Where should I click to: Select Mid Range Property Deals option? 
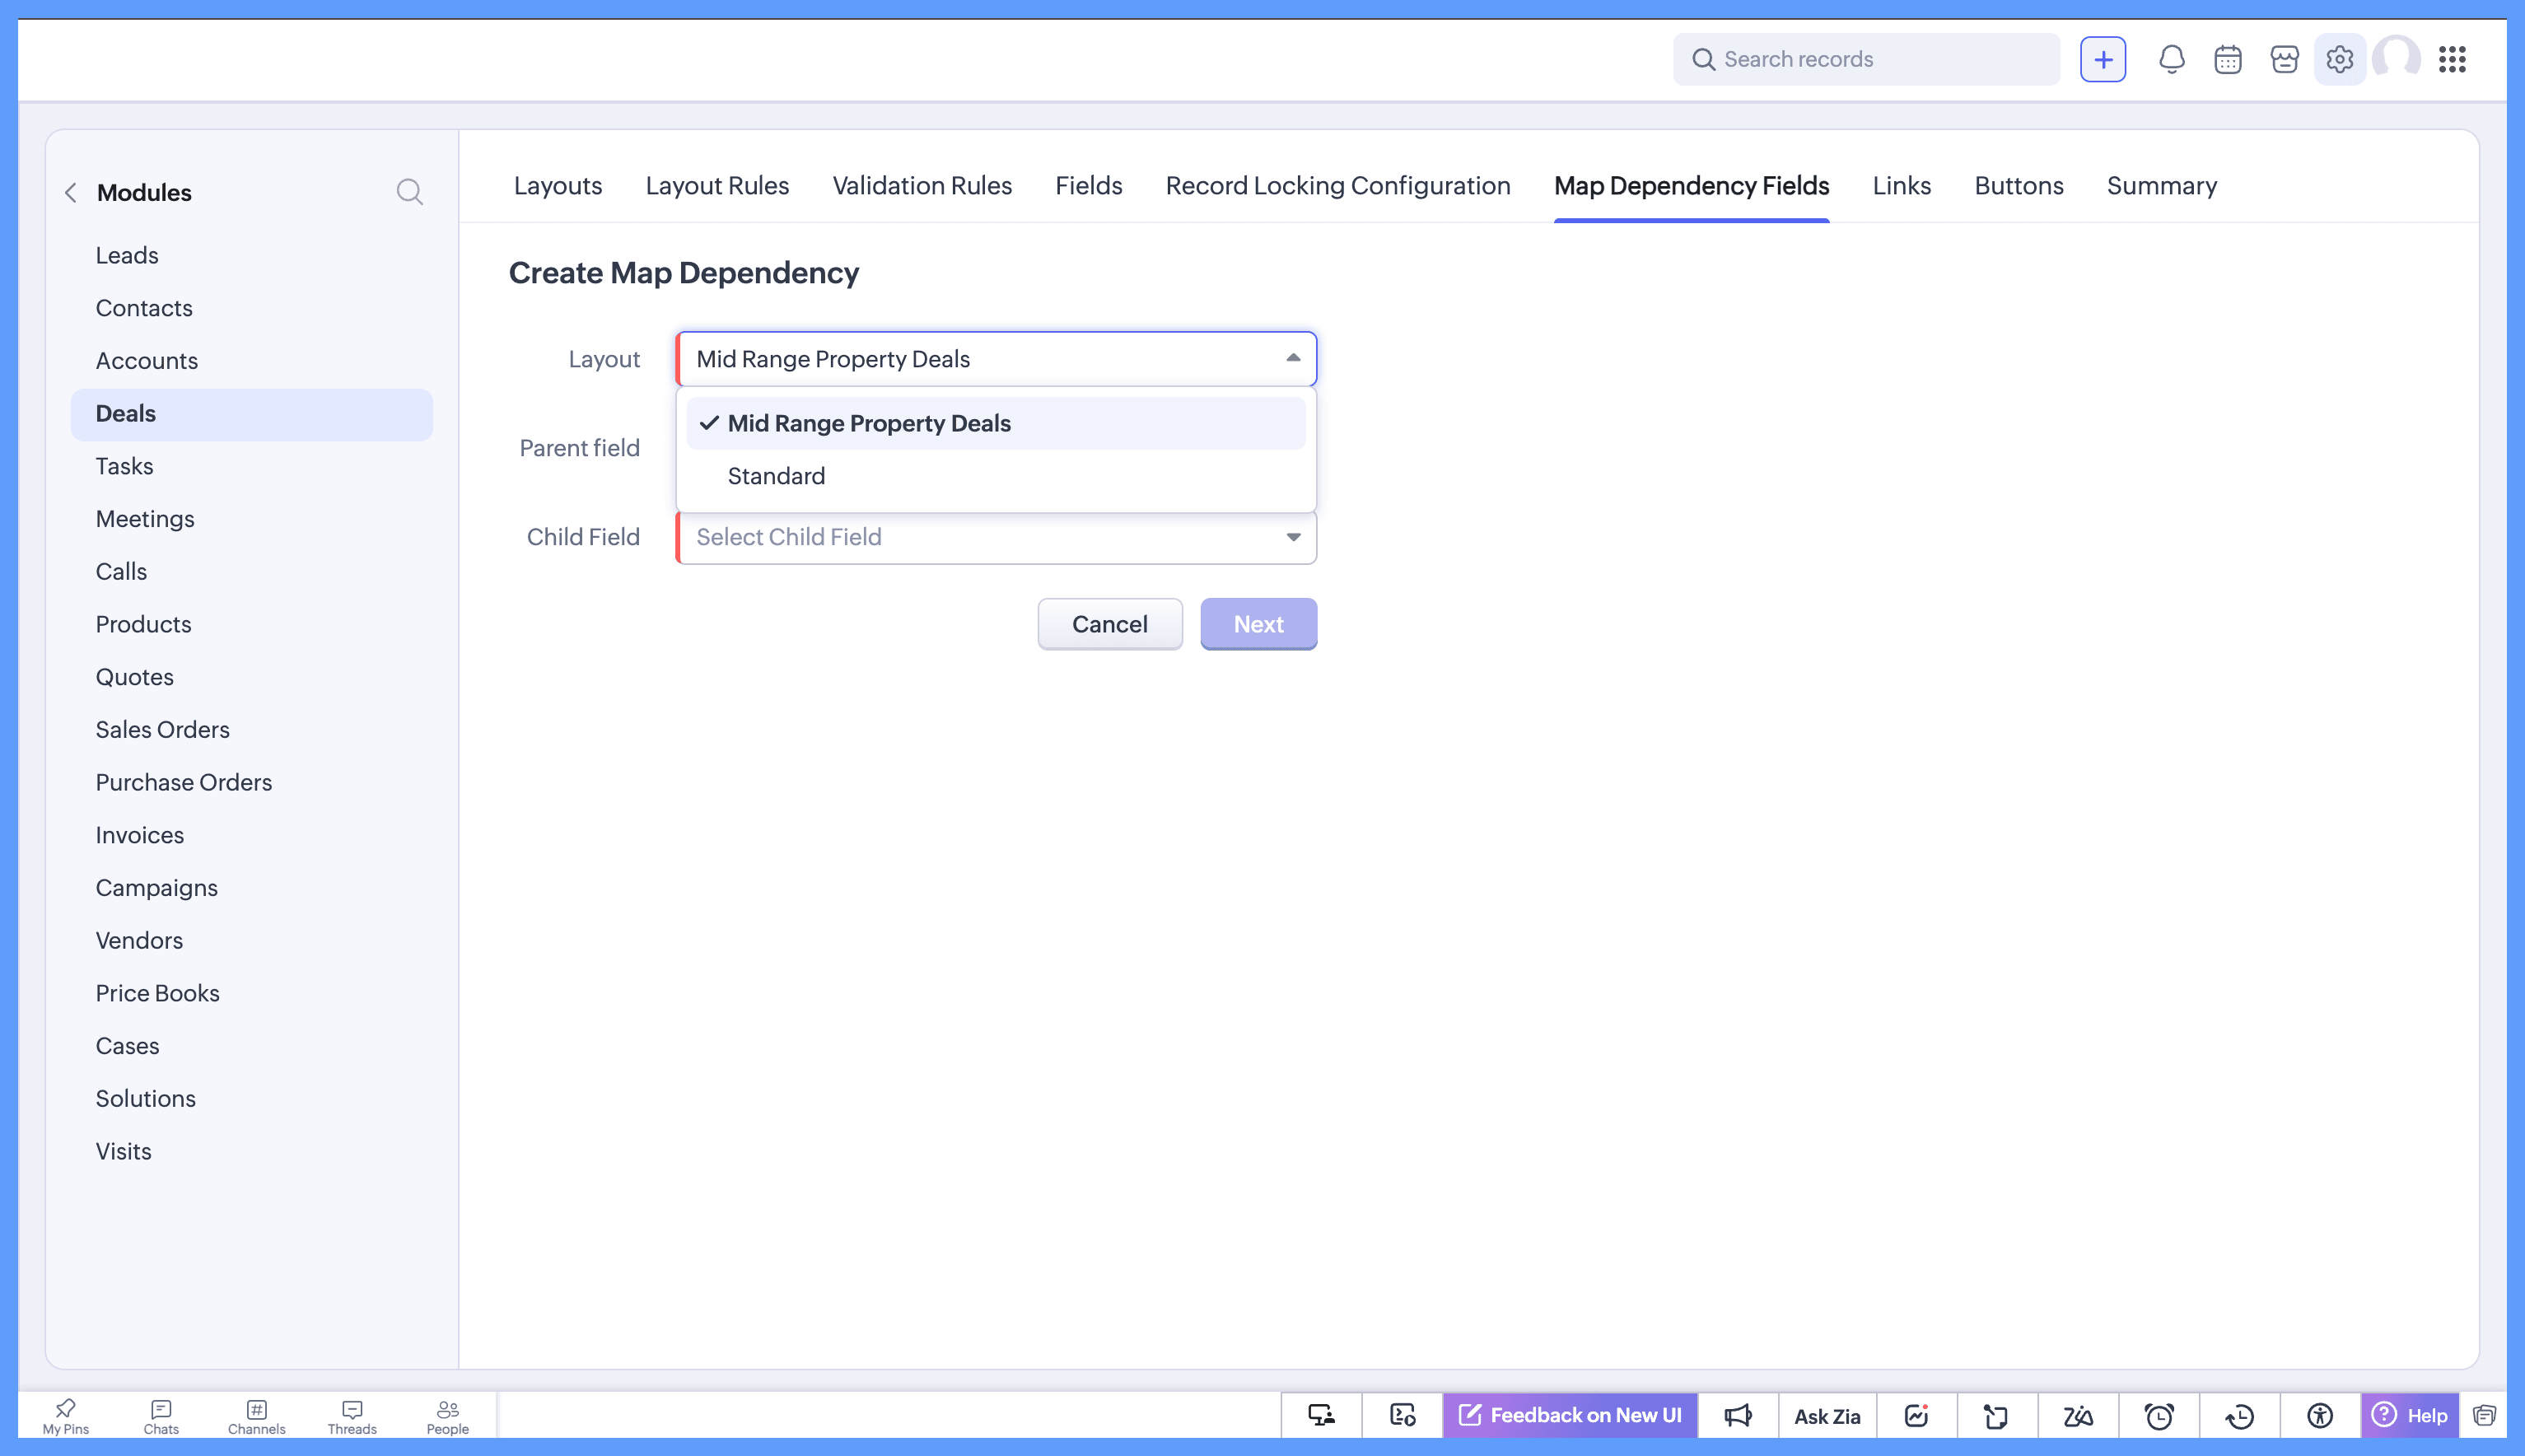coord(868,423)
